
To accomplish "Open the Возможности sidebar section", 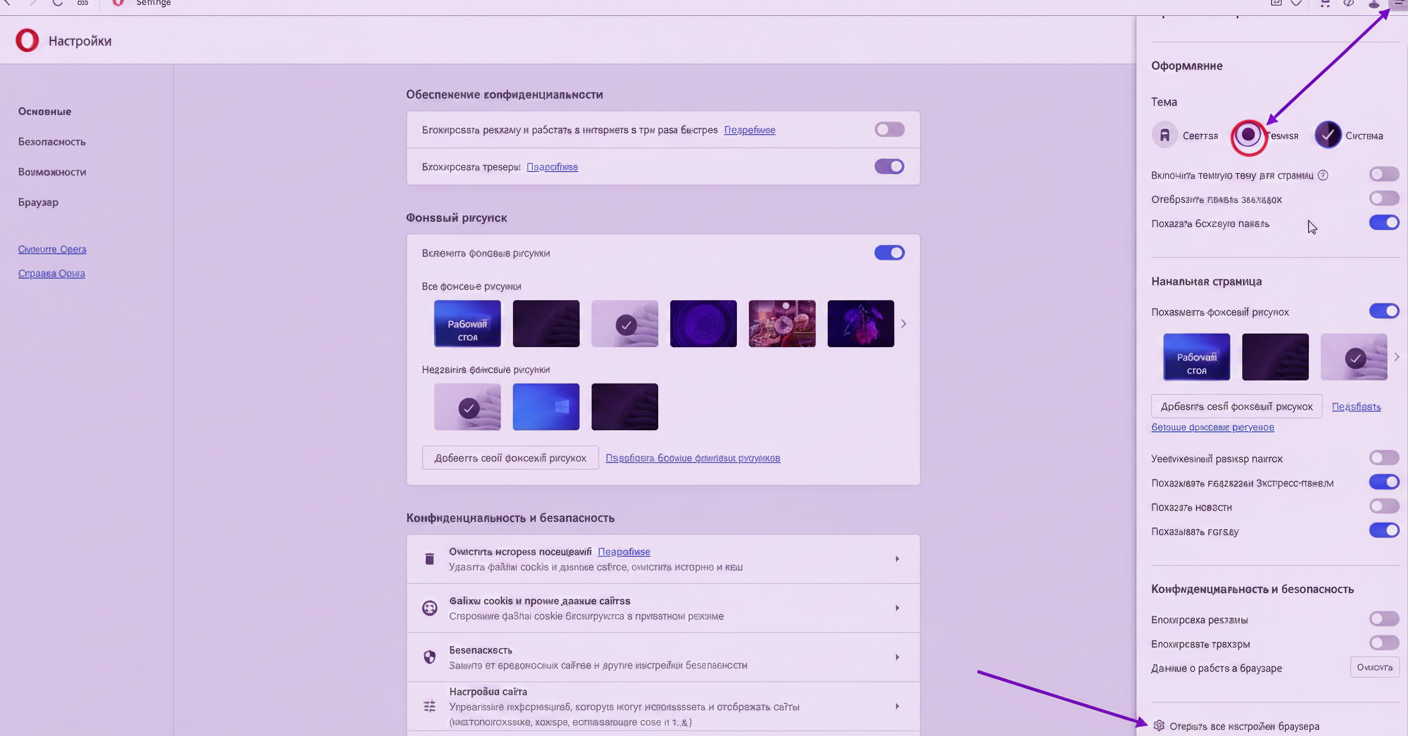I will pos(52,172).
